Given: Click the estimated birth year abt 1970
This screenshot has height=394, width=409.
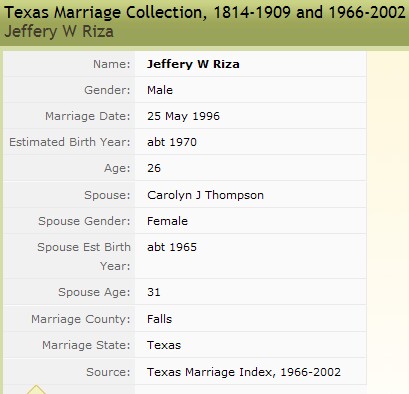Looking at the screenshot, I should (172, 142).
